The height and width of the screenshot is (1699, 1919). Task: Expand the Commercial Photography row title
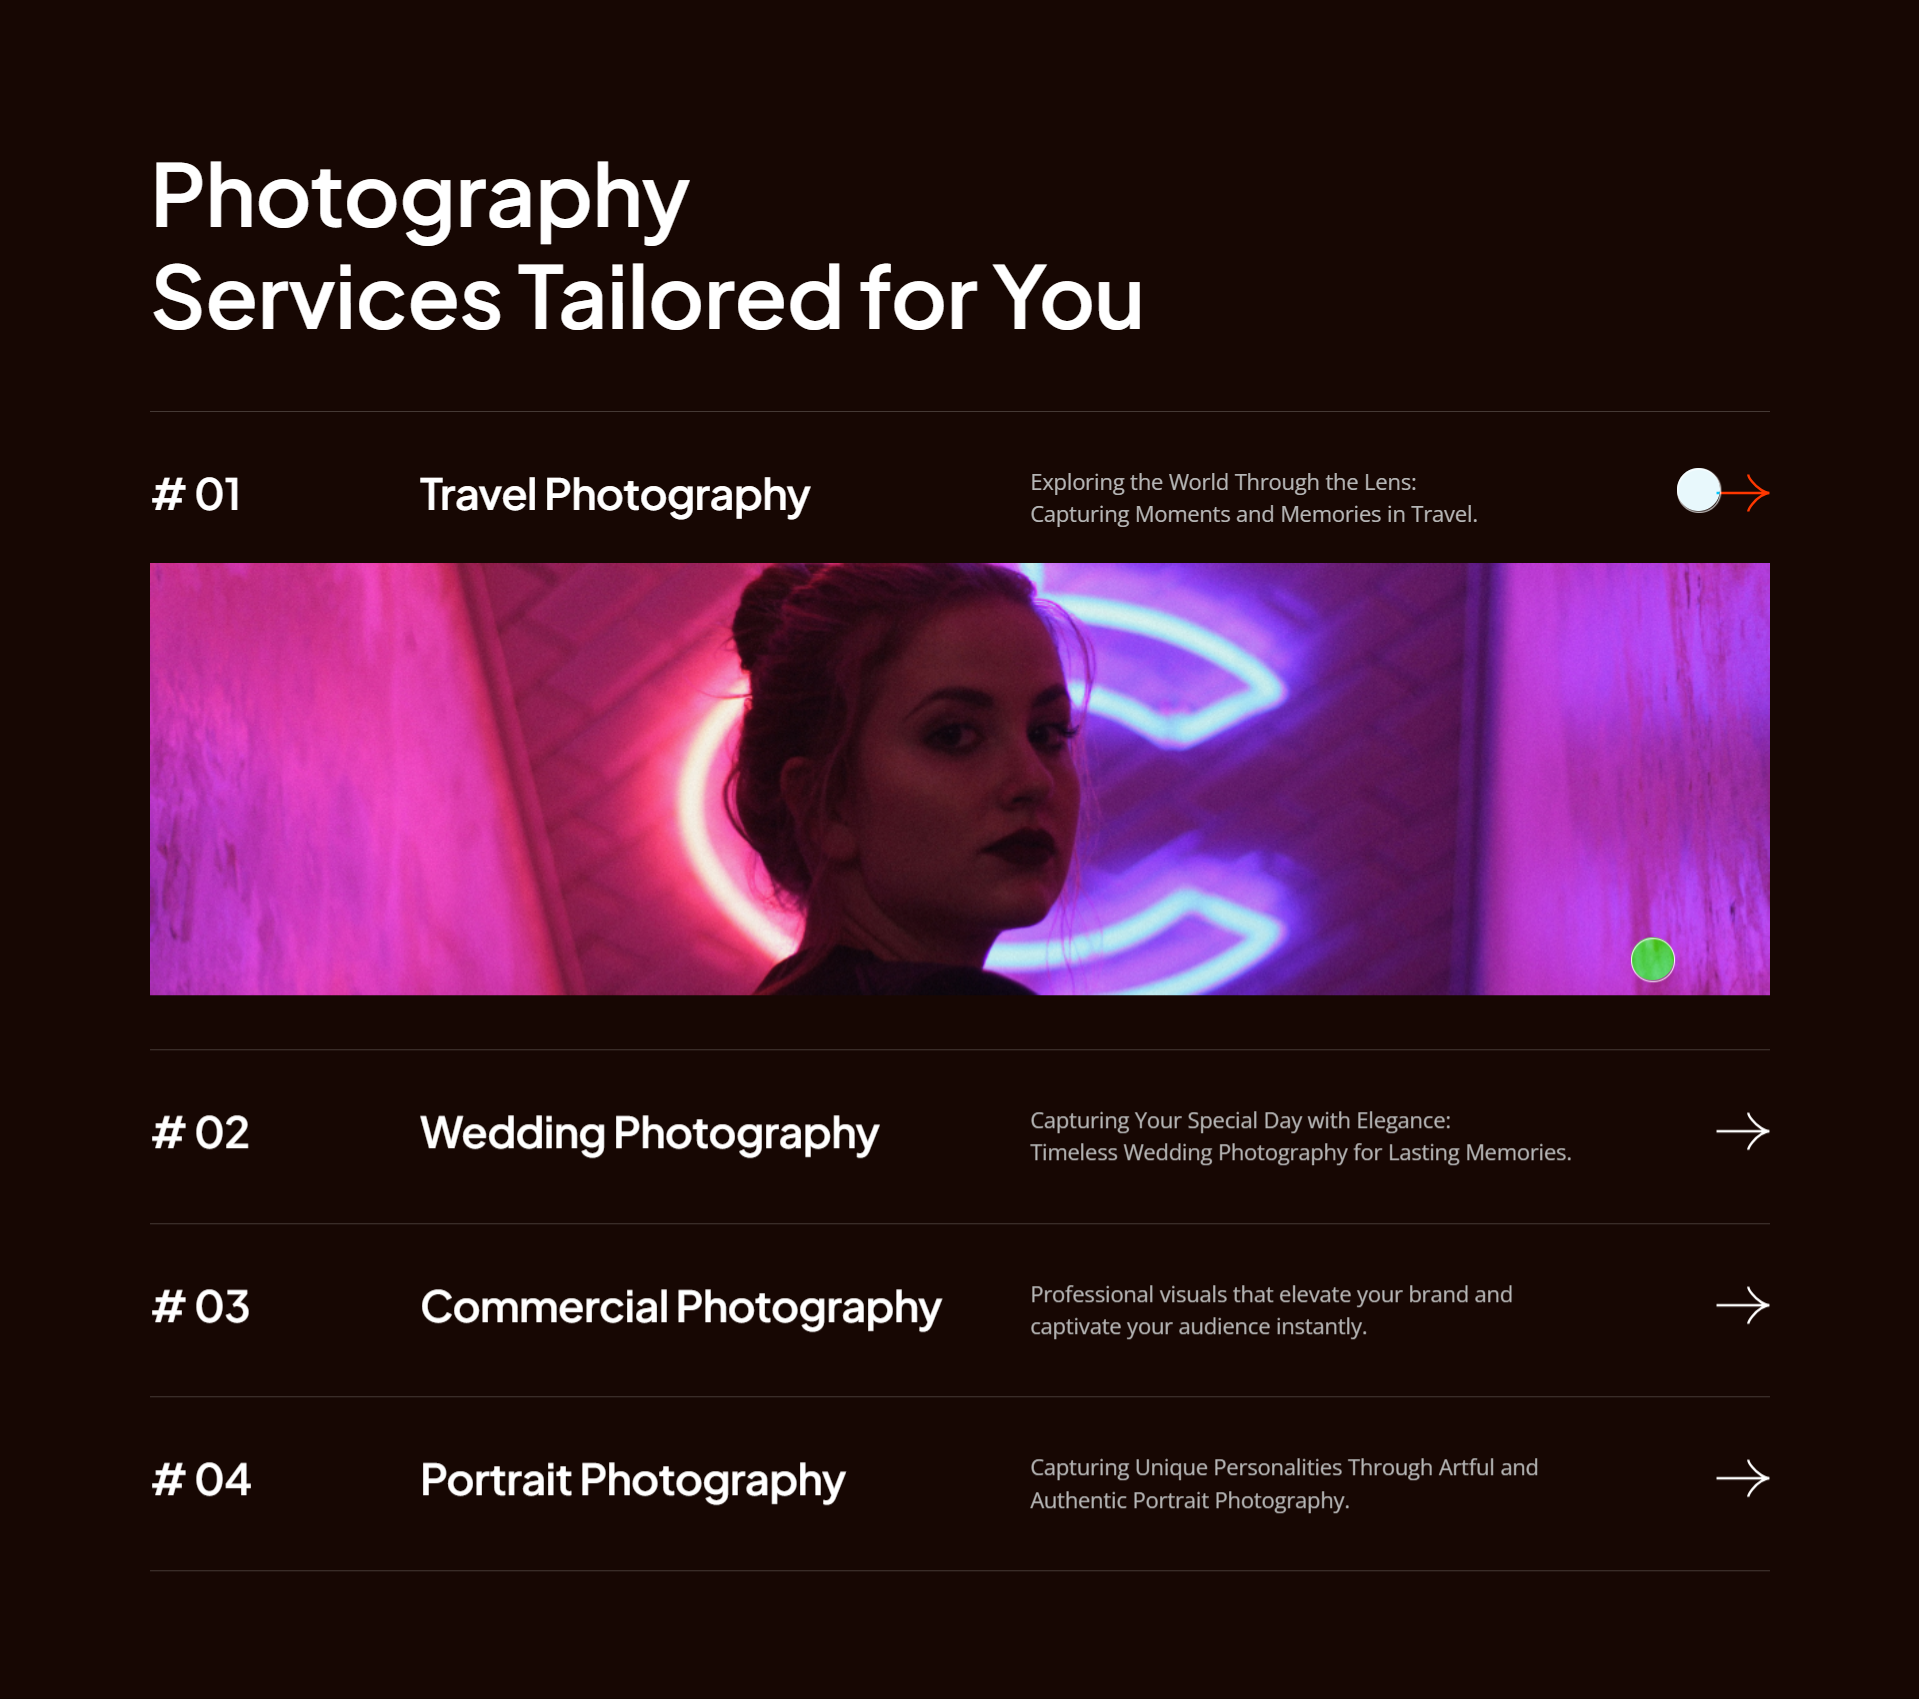click(x=680, y=1308)
